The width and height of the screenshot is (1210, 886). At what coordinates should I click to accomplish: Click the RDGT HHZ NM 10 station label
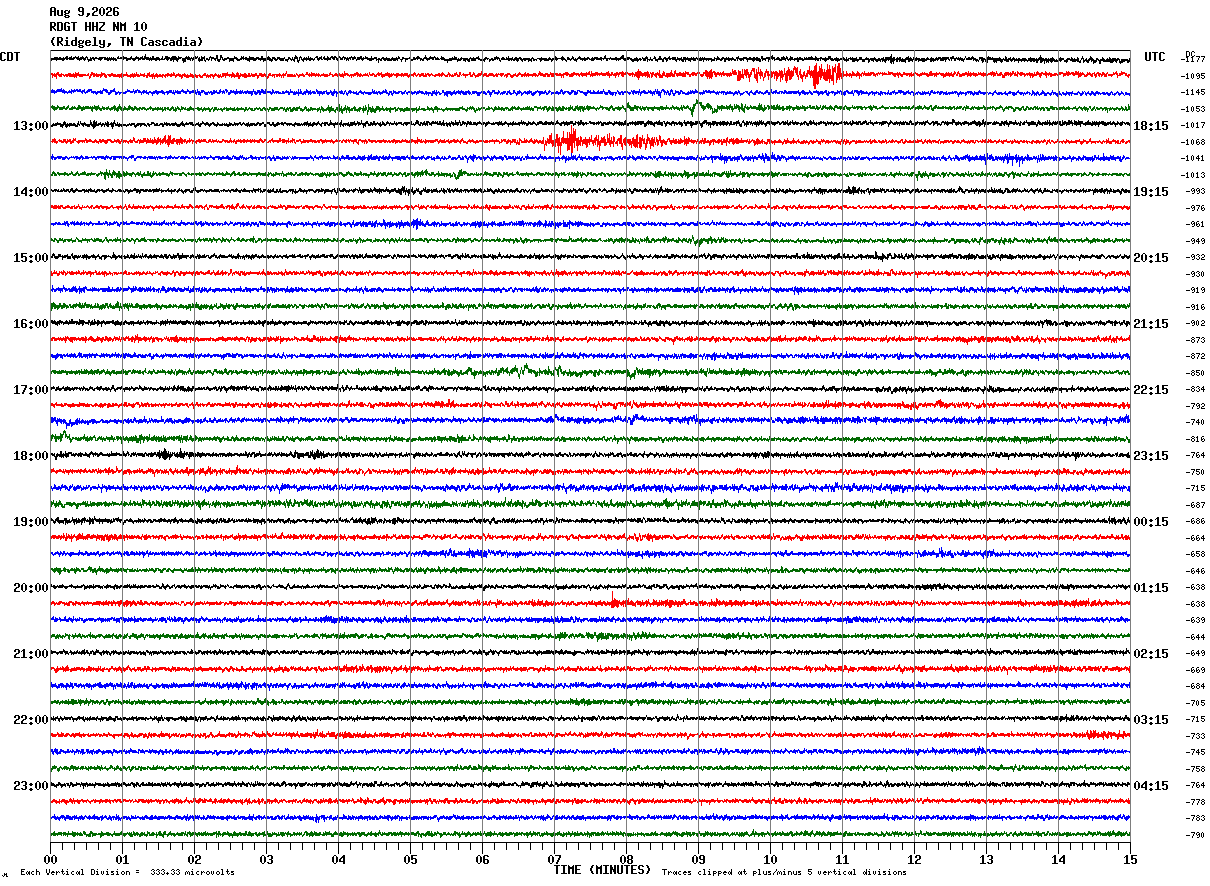tap(98, 27)
